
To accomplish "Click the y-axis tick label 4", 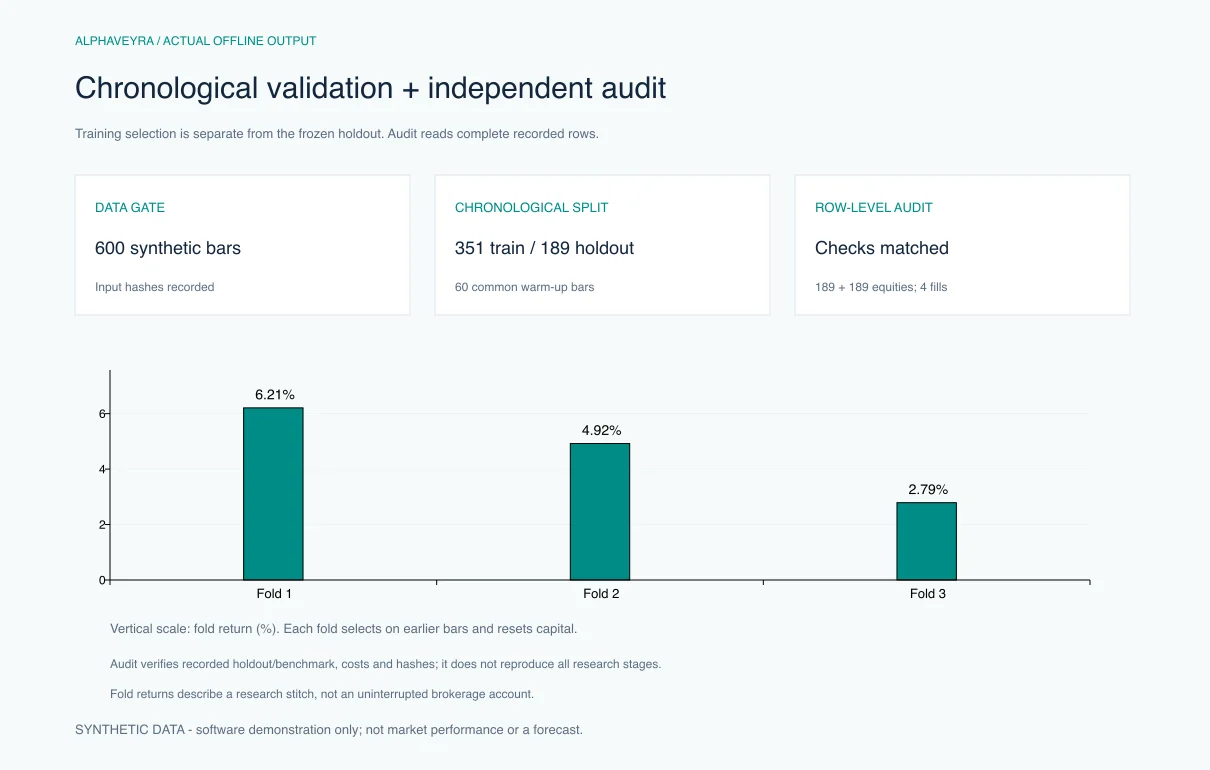I will (102, 469).
